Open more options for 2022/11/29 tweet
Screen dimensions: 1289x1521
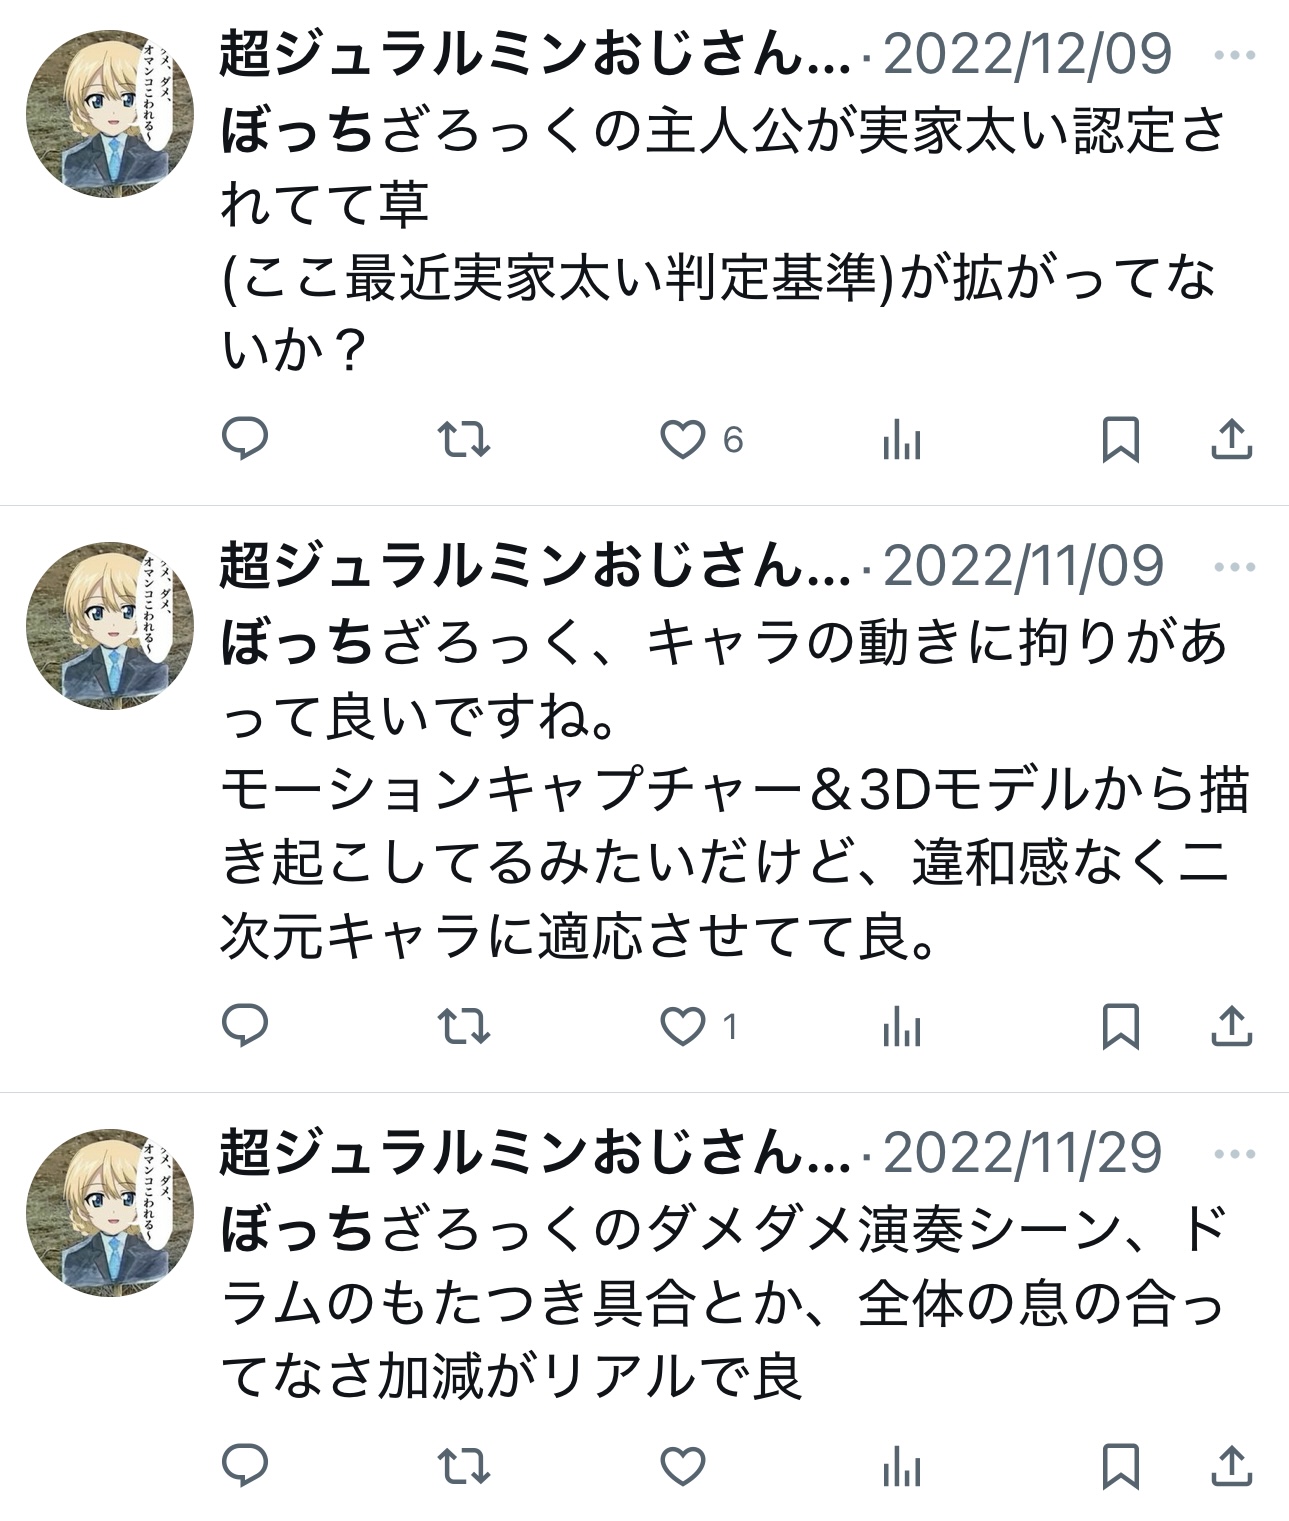[x=1235, y=1154]
